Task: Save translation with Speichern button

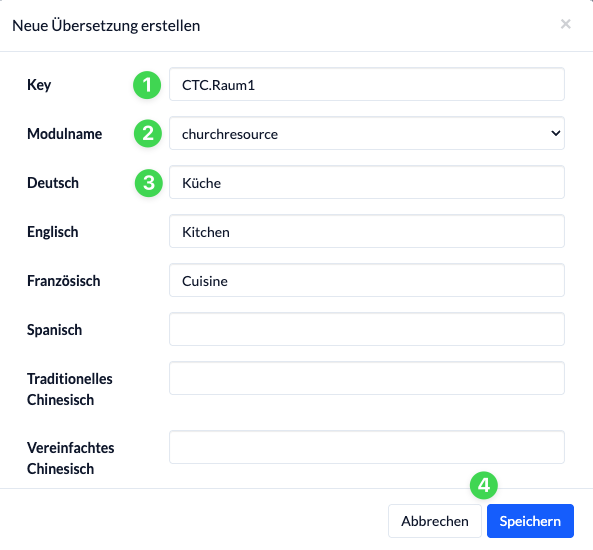Action: tap(530, 521)
